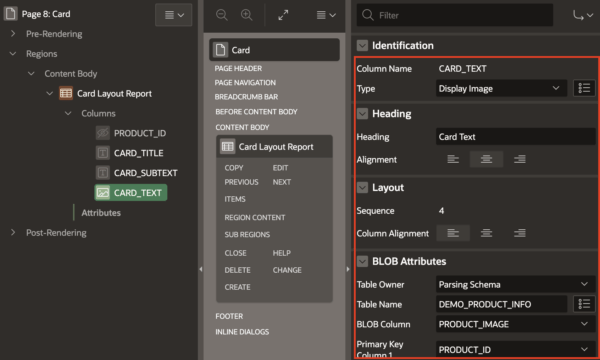Select the BREADCRUMB BAR position
This screenshot has height=360, width=600.
click(x=246, y=97)
